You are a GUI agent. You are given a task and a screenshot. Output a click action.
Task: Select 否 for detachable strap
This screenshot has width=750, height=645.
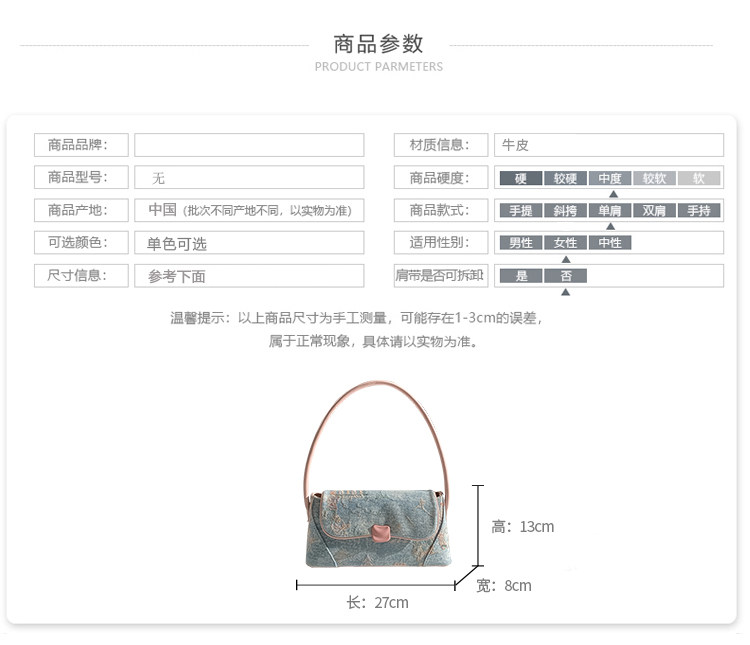(x=565, y=276)
